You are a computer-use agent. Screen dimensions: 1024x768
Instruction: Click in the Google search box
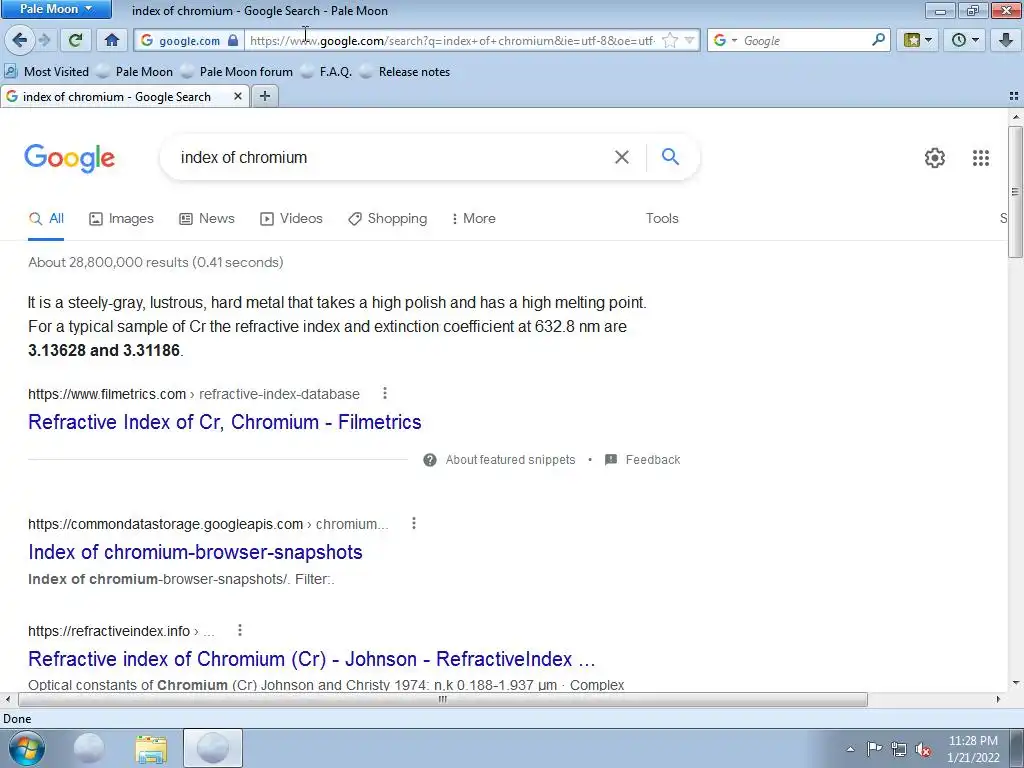click(x=392, y=157)
